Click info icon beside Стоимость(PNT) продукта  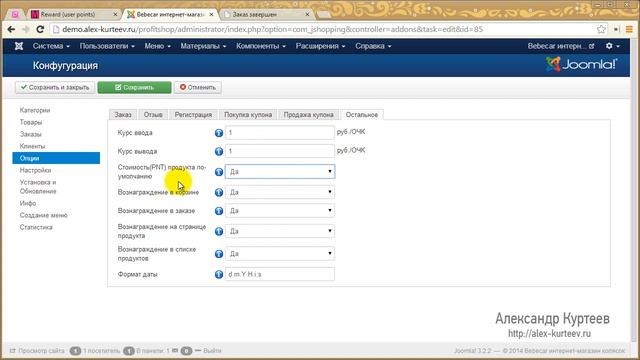[219, 172]
